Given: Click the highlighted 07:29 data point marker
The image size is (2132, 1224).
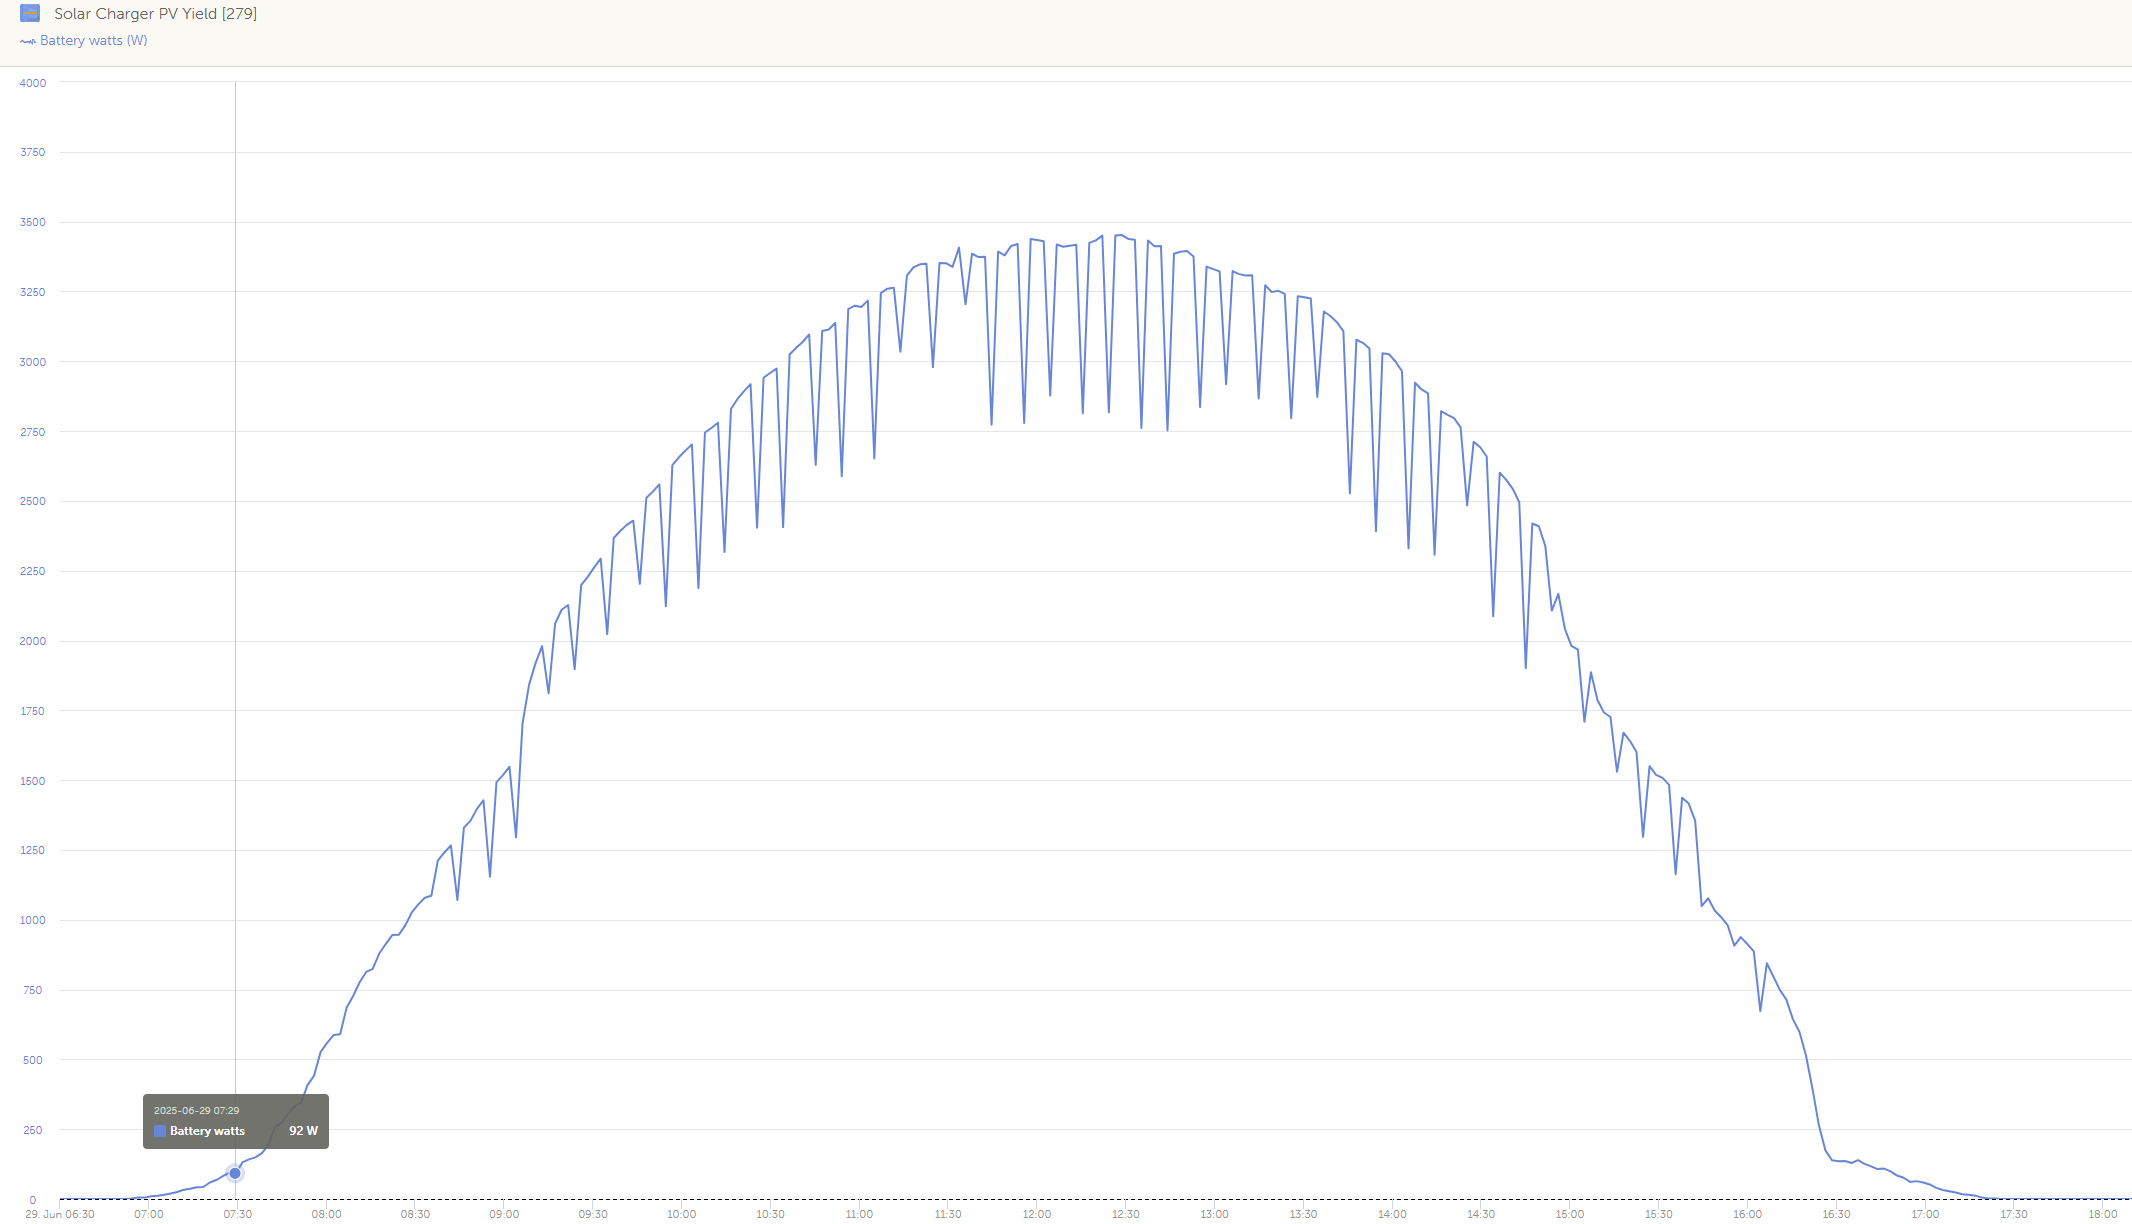Looking at the screenshot, I should click(x=235, y=1173).
